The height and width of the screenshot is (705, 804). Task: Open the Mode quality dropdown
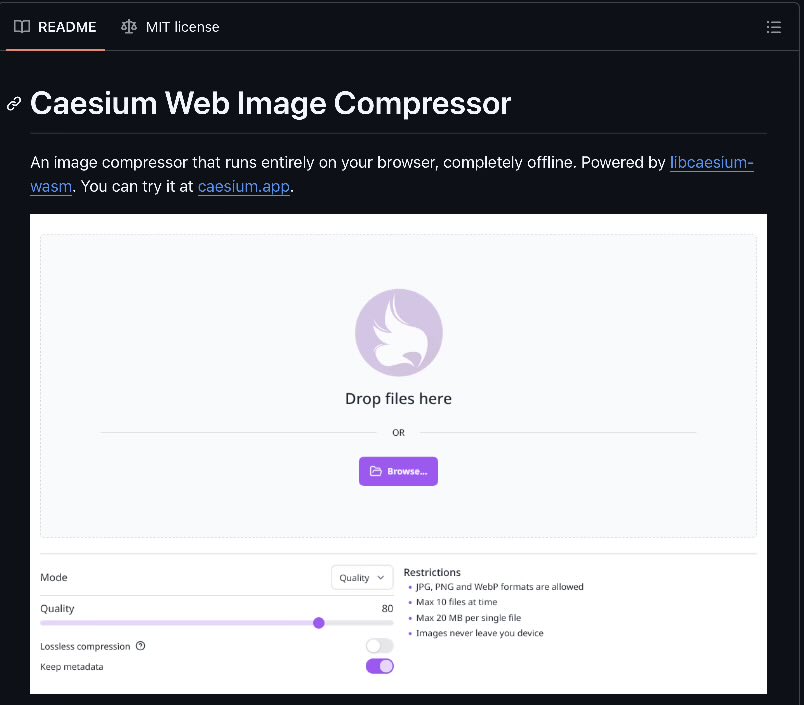click(362, 577)
